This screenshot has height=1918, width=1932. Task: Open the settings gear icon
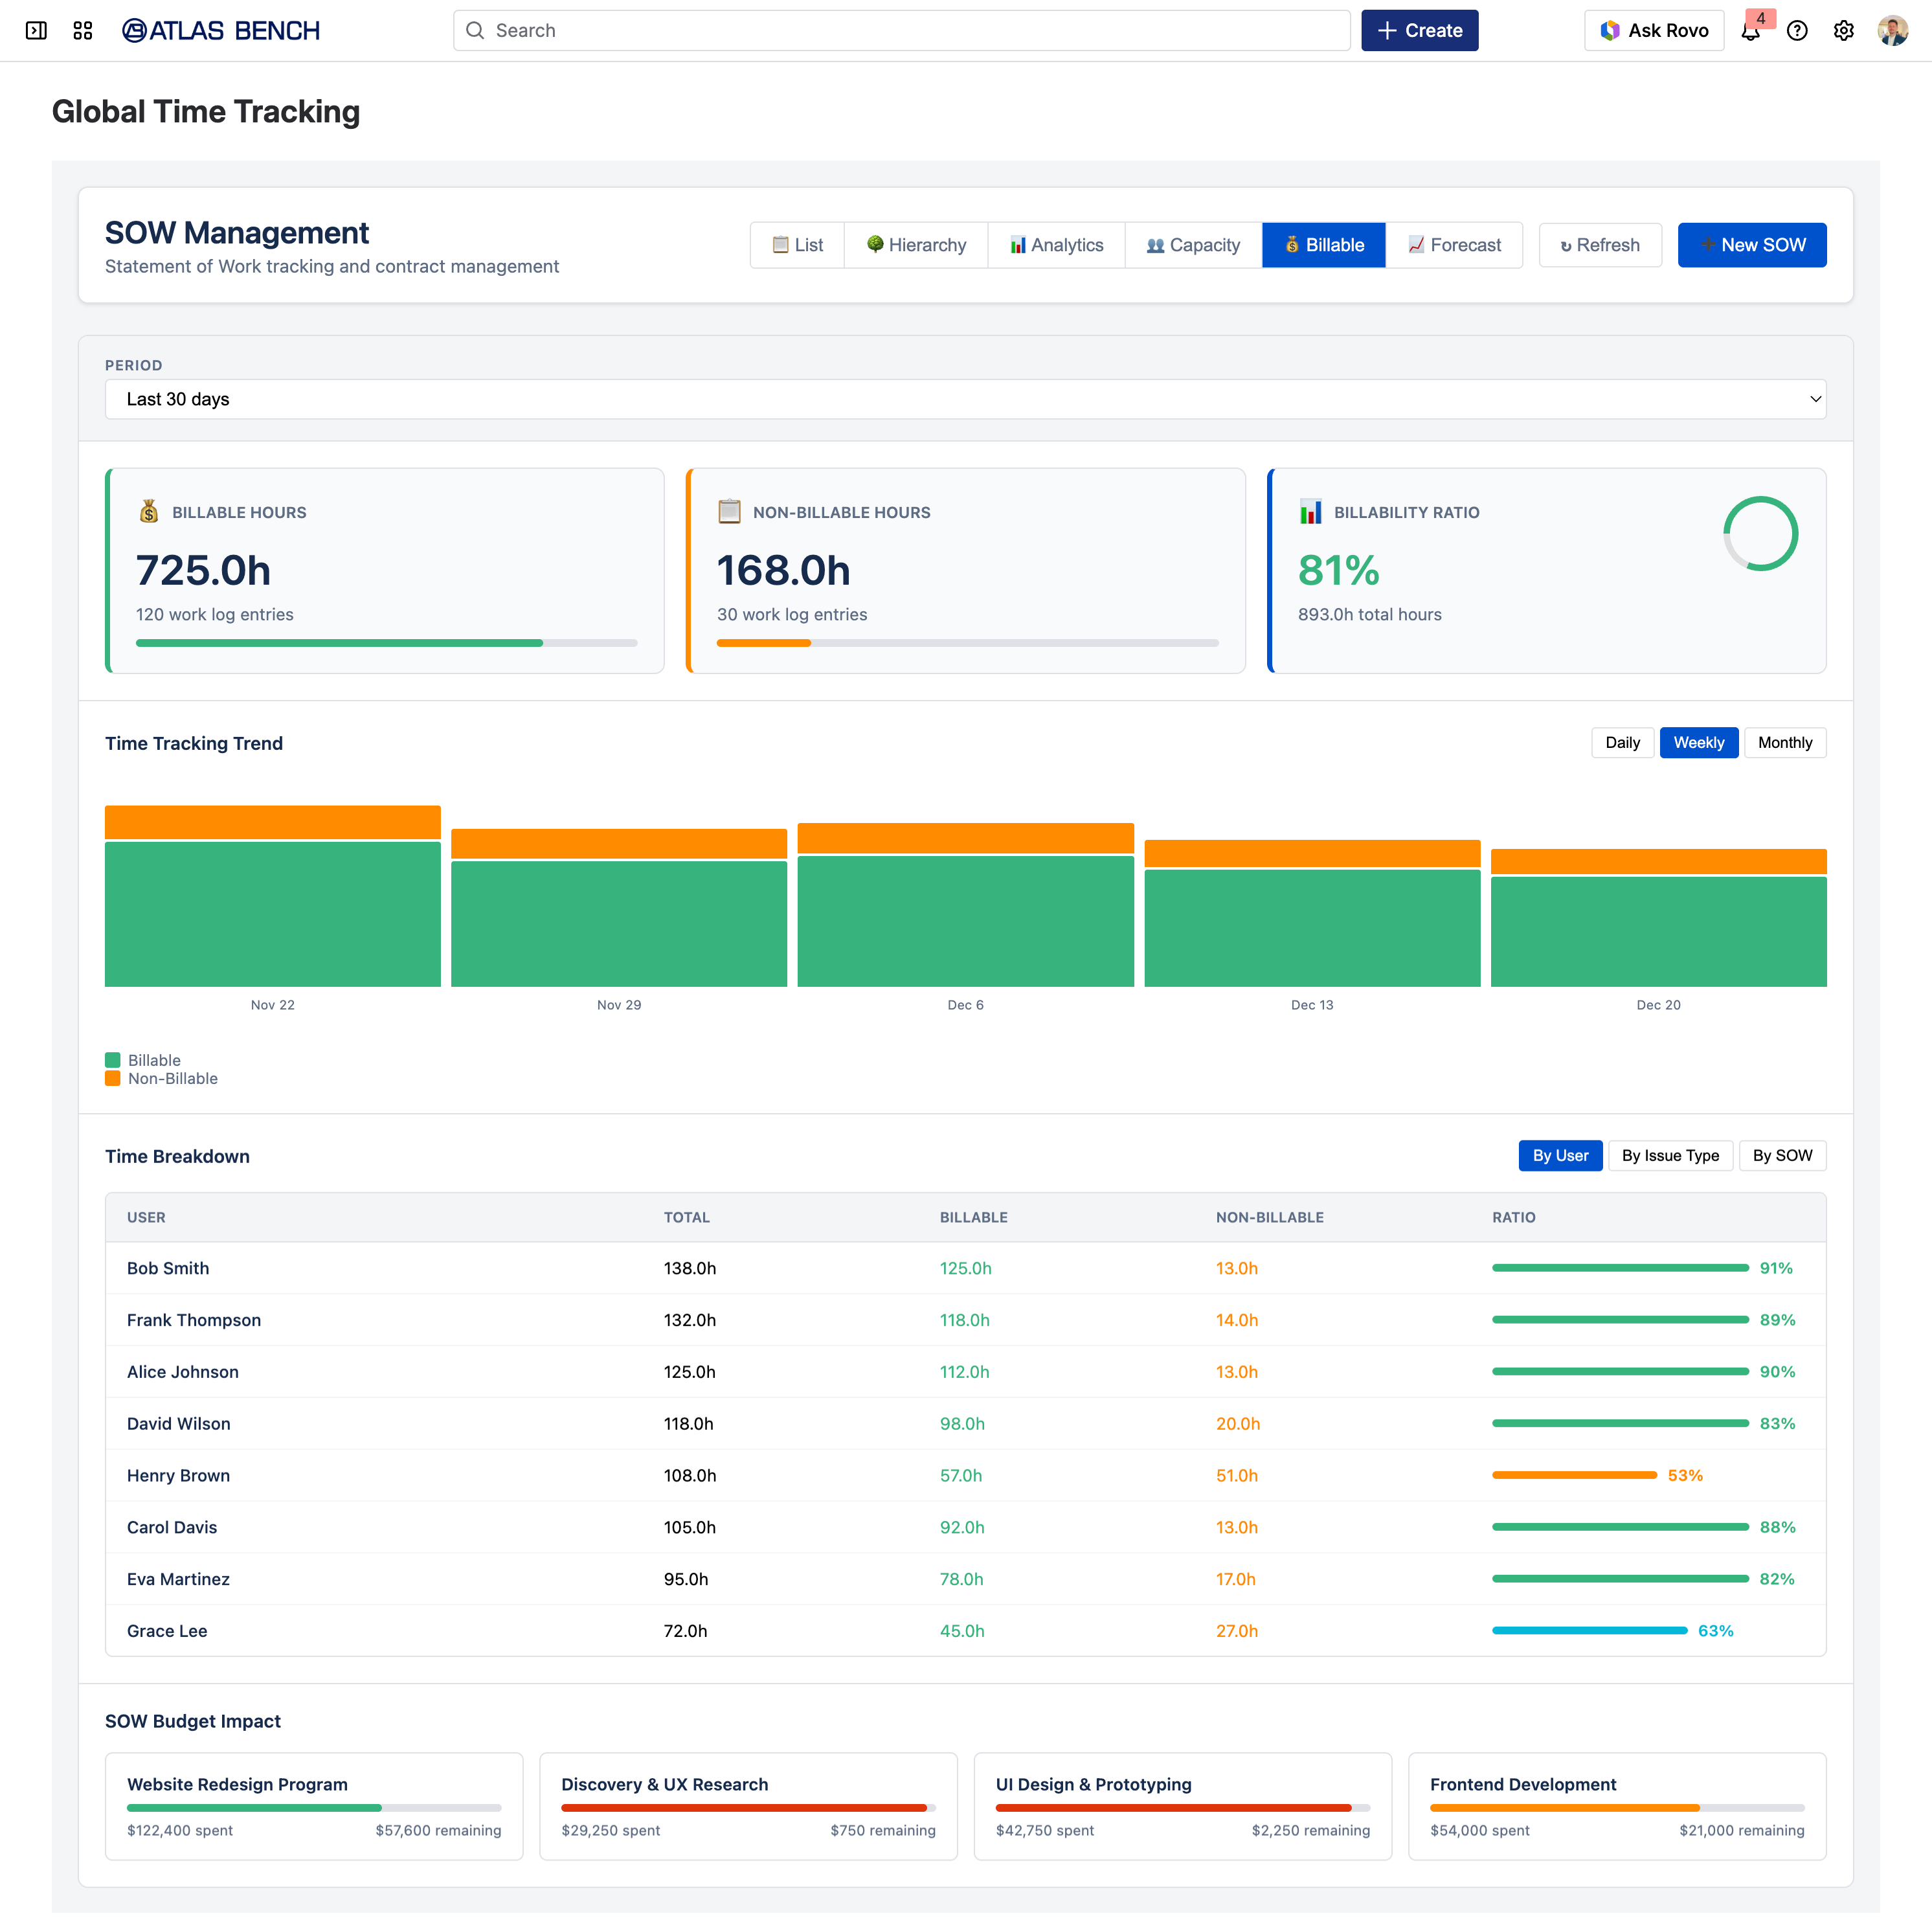point(1844,31)
